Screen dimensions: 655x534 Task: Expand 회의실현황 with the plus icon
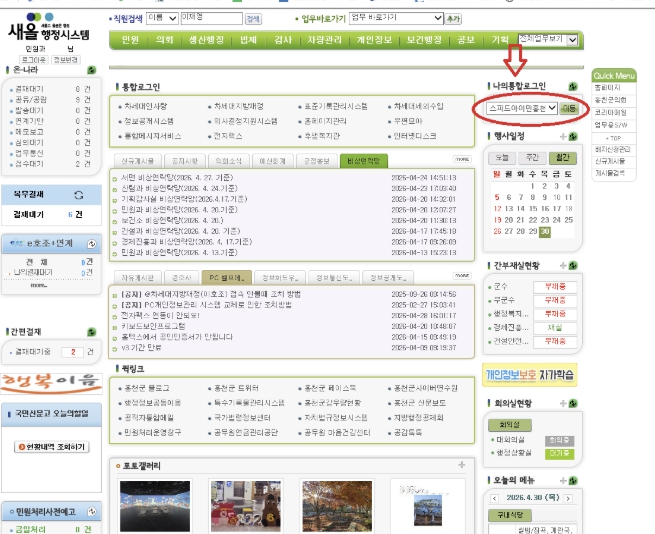[x=563, y=403]
